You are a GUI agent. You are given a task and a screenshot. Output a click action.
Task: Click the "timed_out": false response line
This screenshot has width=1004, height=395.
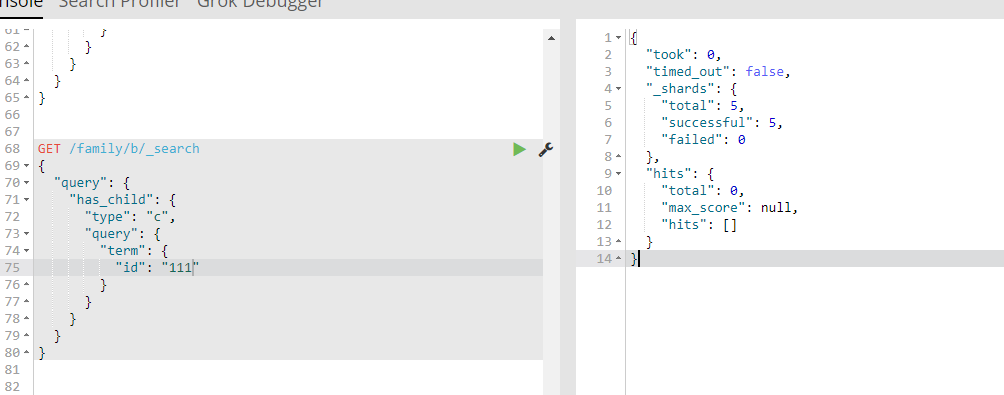tap(718, 72)
